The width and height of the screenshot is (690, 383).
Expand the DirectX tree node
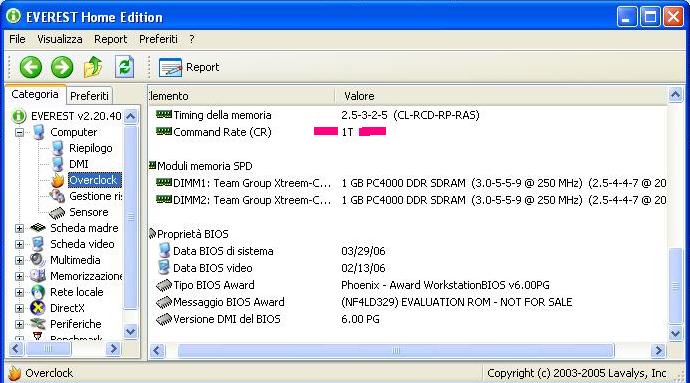[x=19, y=308]
